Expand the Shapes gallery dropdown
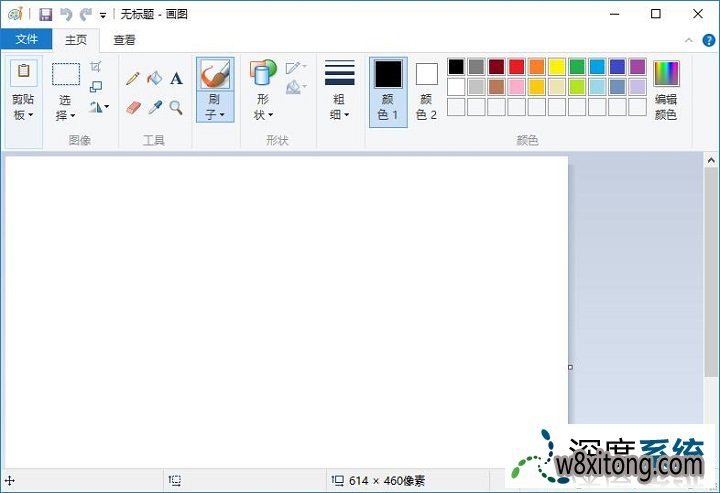Image resolution: width=720 pixels, height=493 pixels. point(263,108)
